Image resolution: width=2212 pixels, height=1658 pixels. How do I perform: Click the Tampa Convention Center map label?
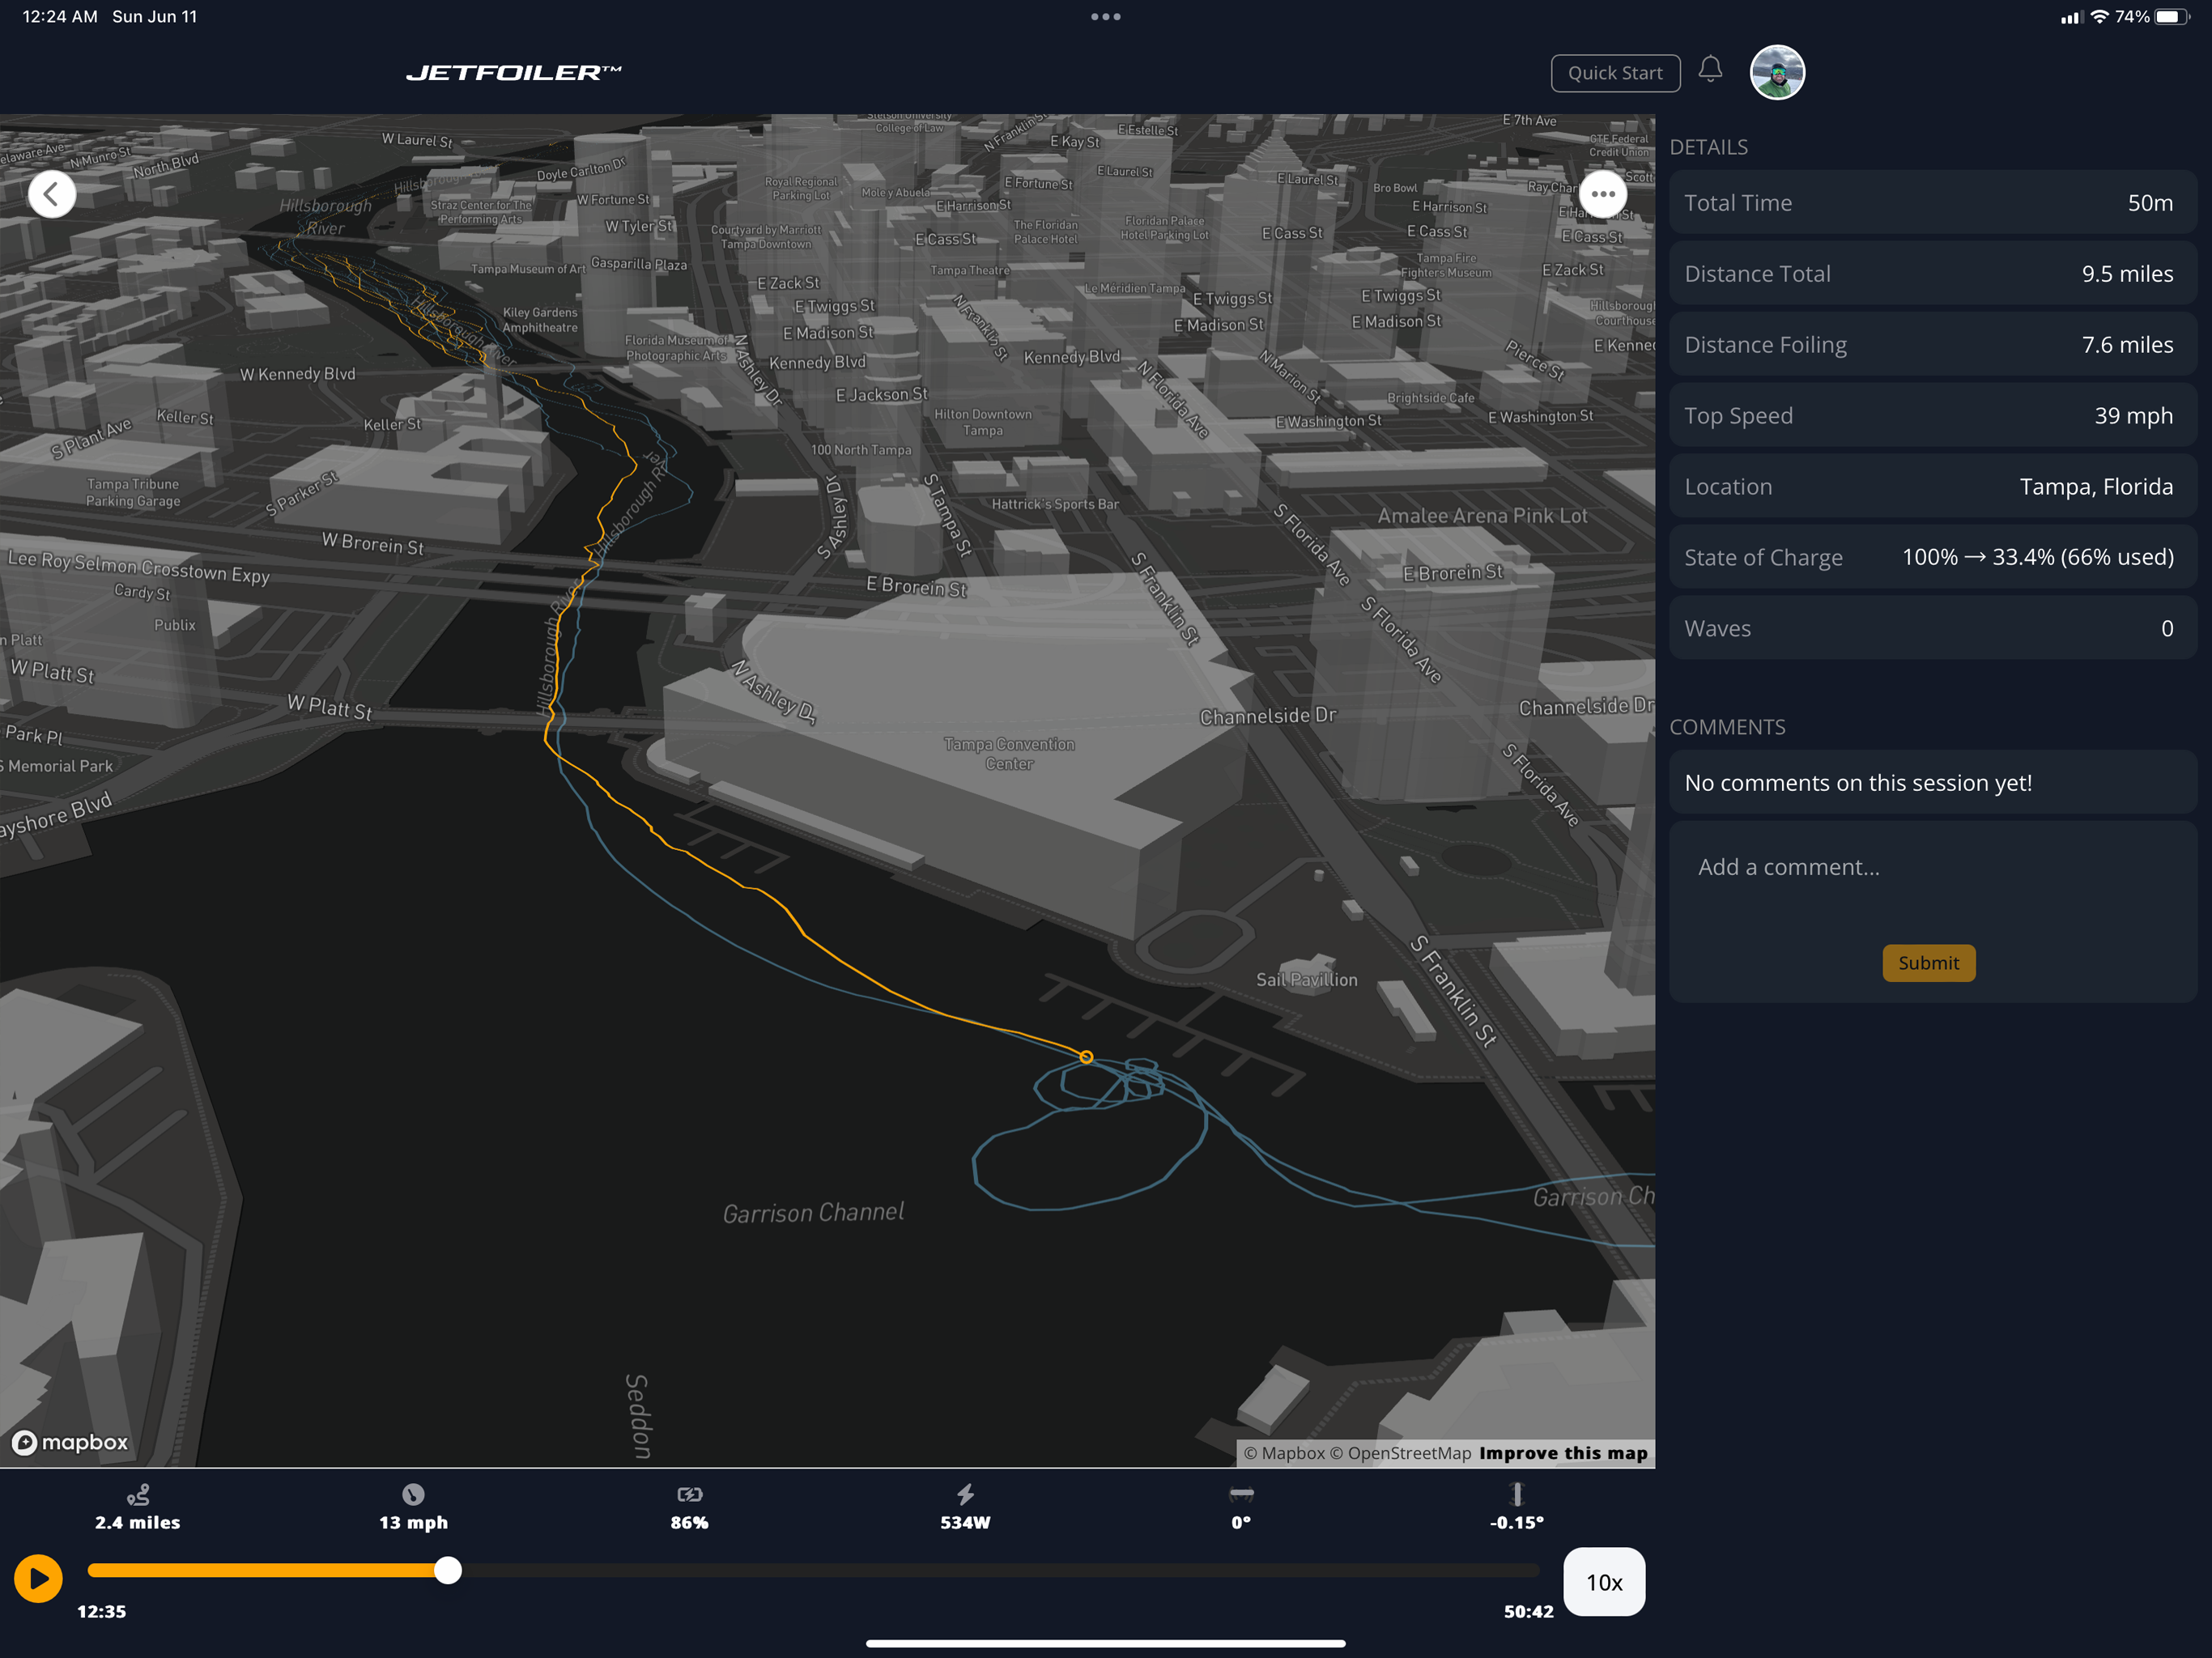pos(1009,754)
